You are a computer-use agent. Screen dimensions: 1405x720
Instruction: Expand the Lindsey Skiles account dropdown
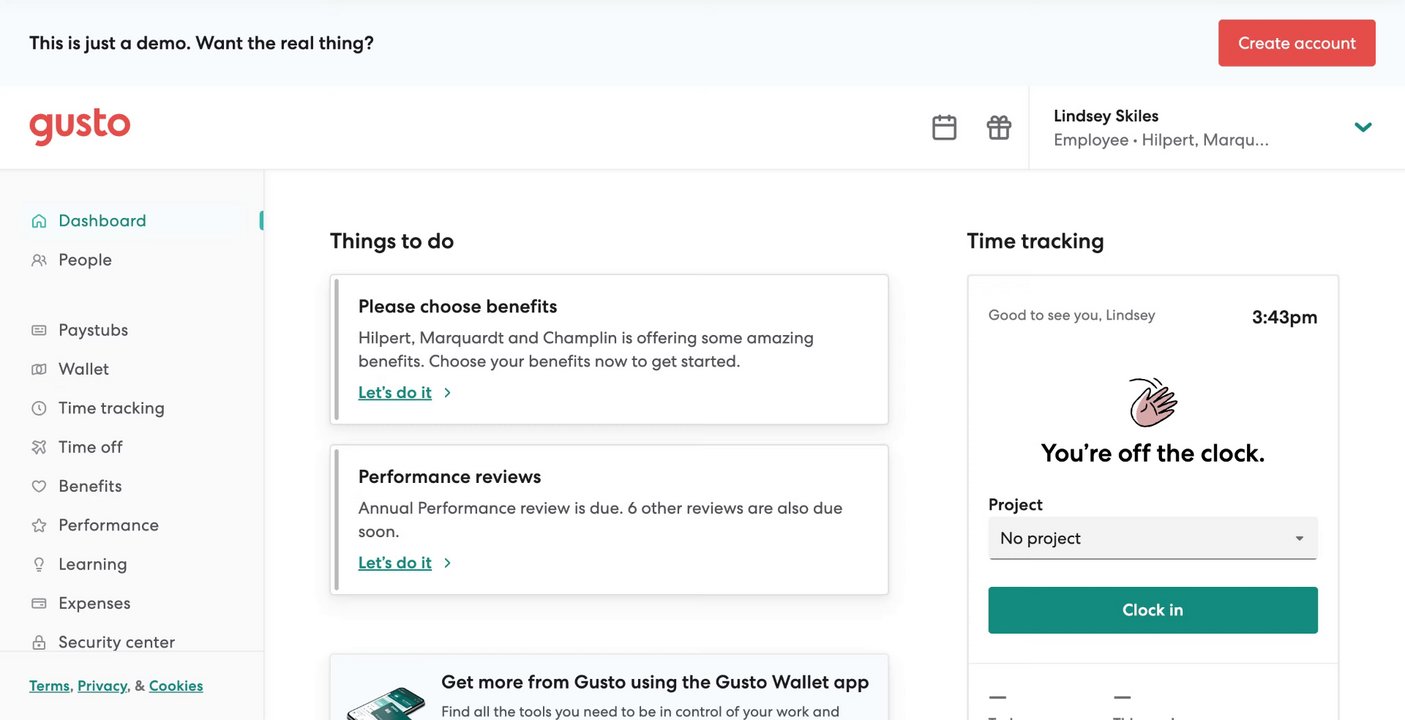1362,127
